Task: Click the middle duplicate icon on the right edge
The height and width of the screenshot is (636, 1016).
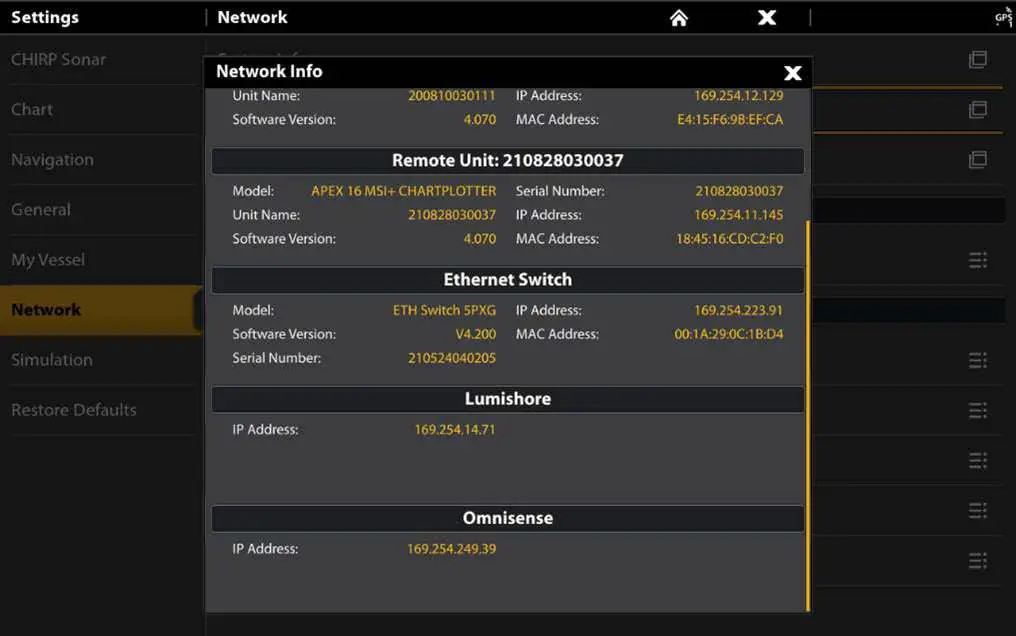Action: [977, 110]
